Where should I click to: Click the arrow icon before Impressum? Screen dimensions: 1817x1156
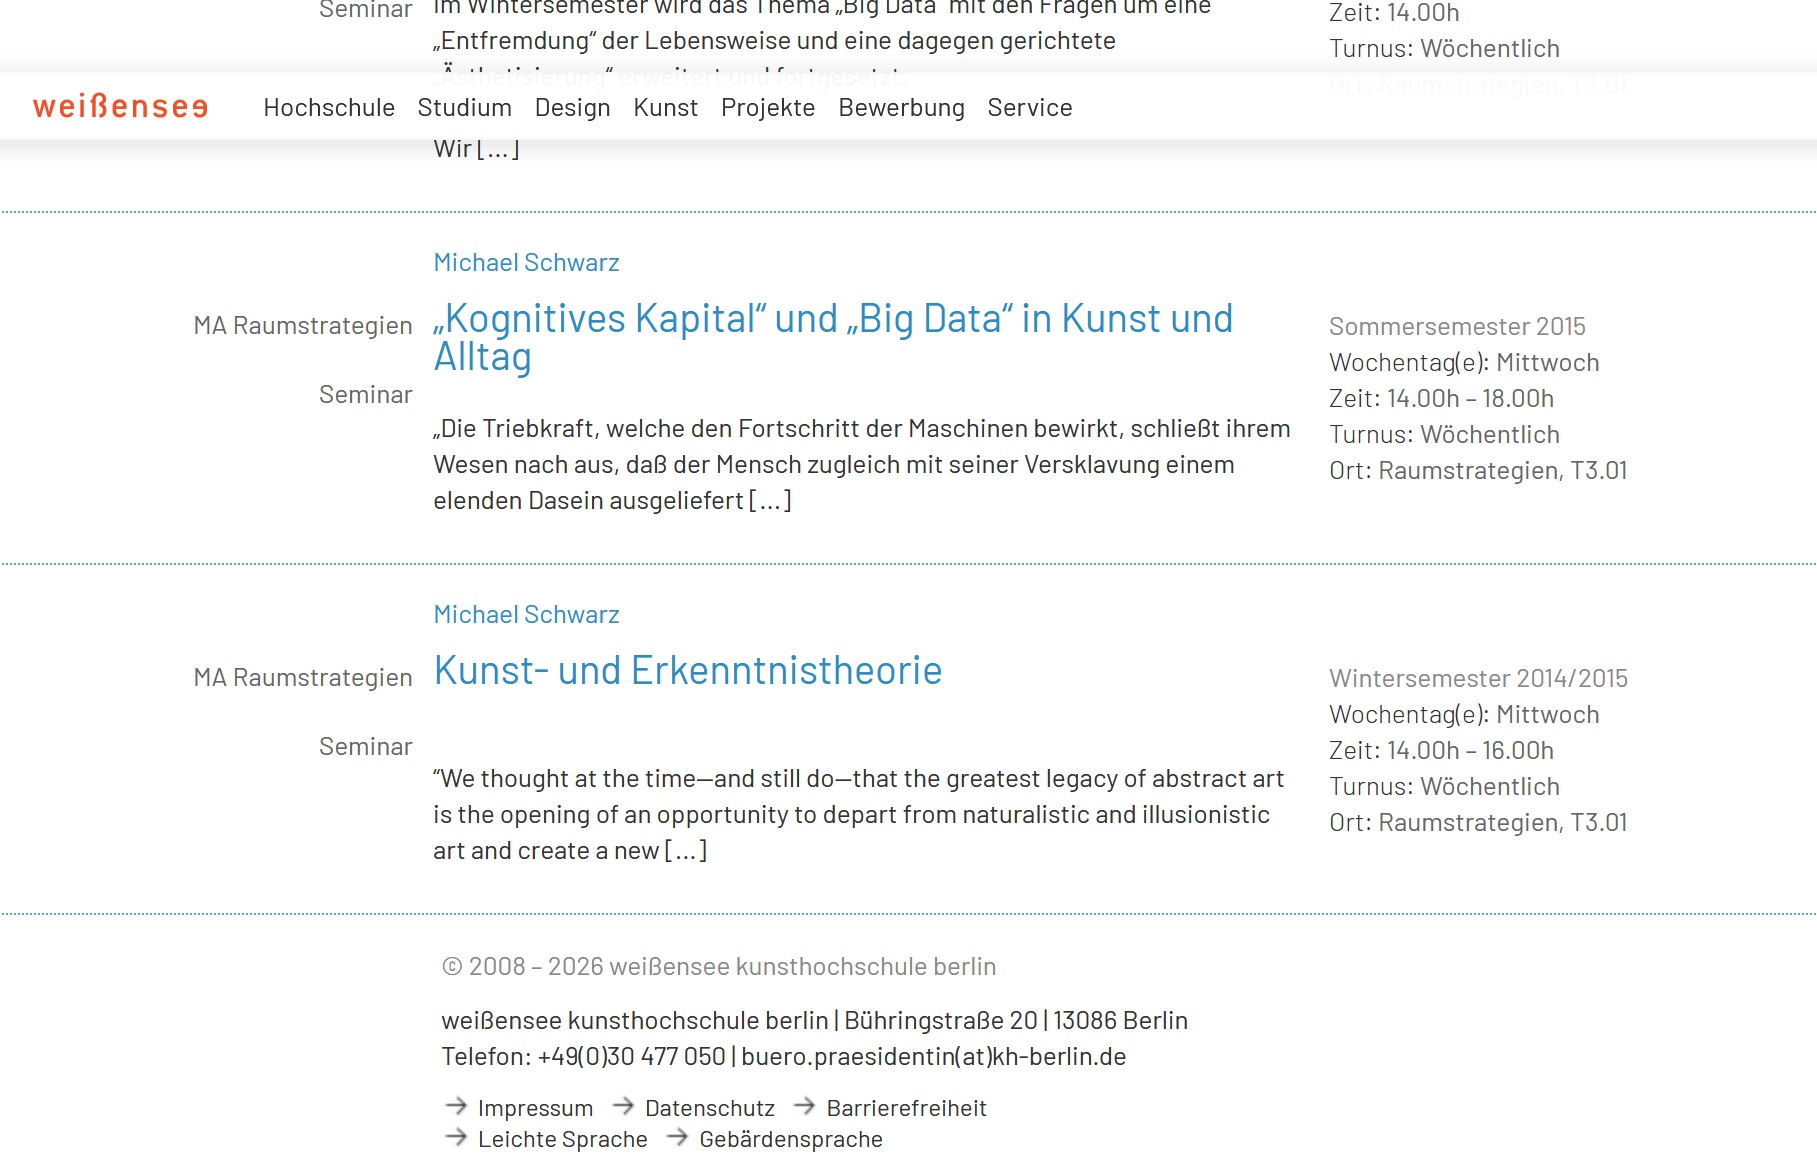[x=456, y=1106]
